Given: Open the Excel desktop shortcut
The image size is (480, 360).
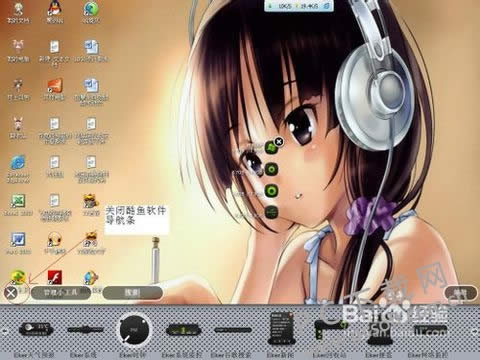Looking at the screenshot, I should pyautogui.click(x=18, y=201).
